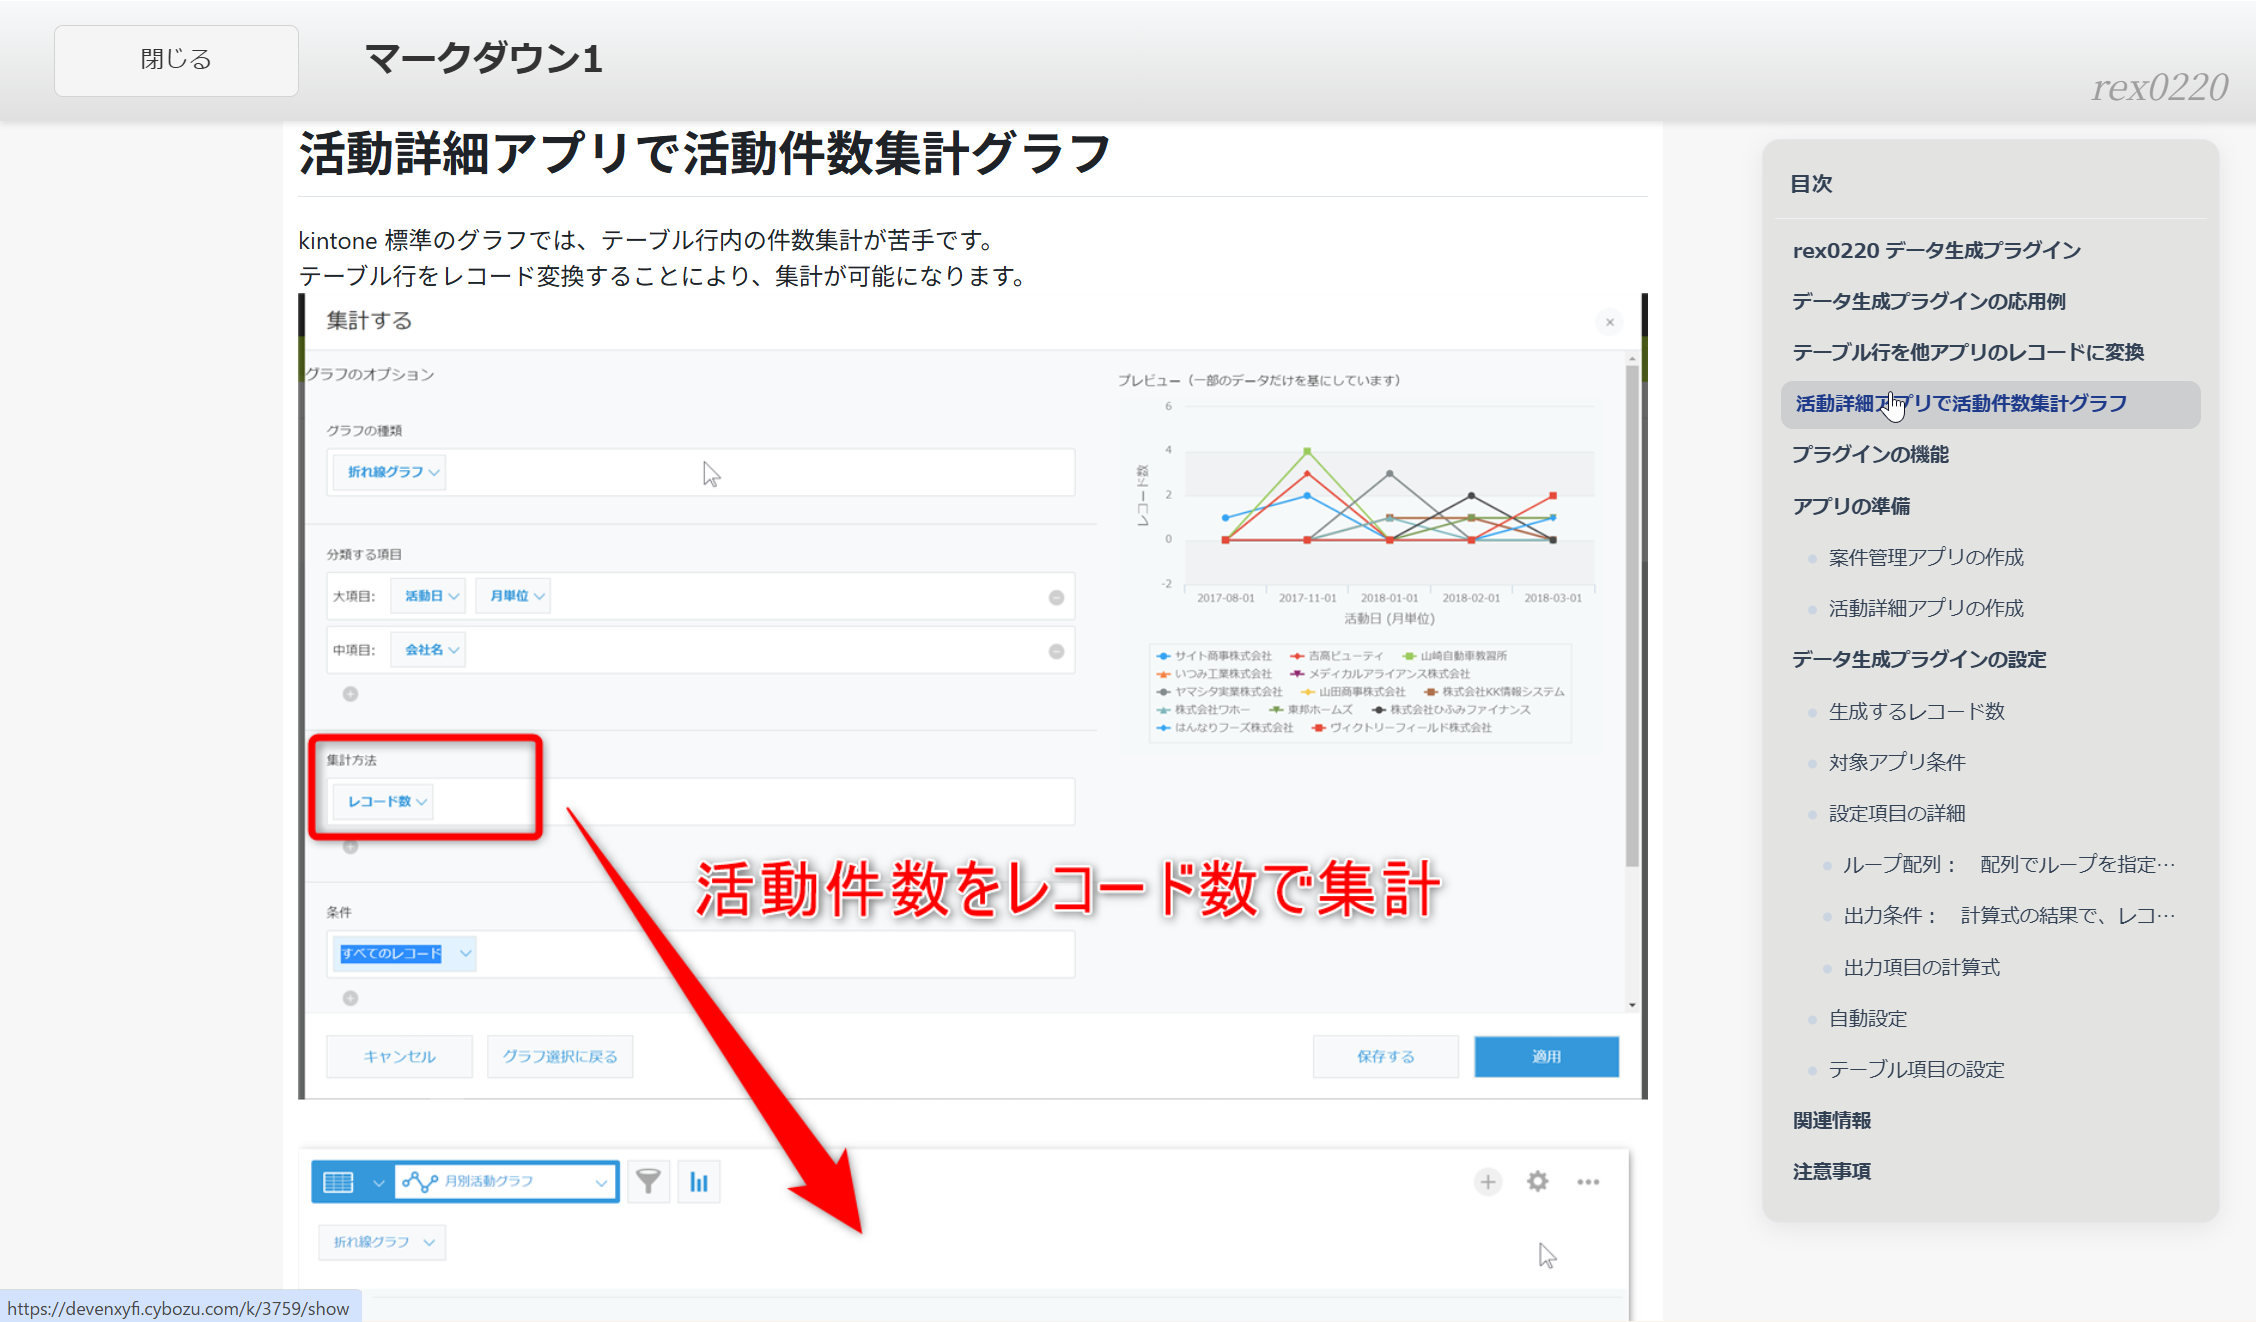Screen dimensions: 2256x1322
Task: Open the settings gear icon
Action: coord(1537,1182)
